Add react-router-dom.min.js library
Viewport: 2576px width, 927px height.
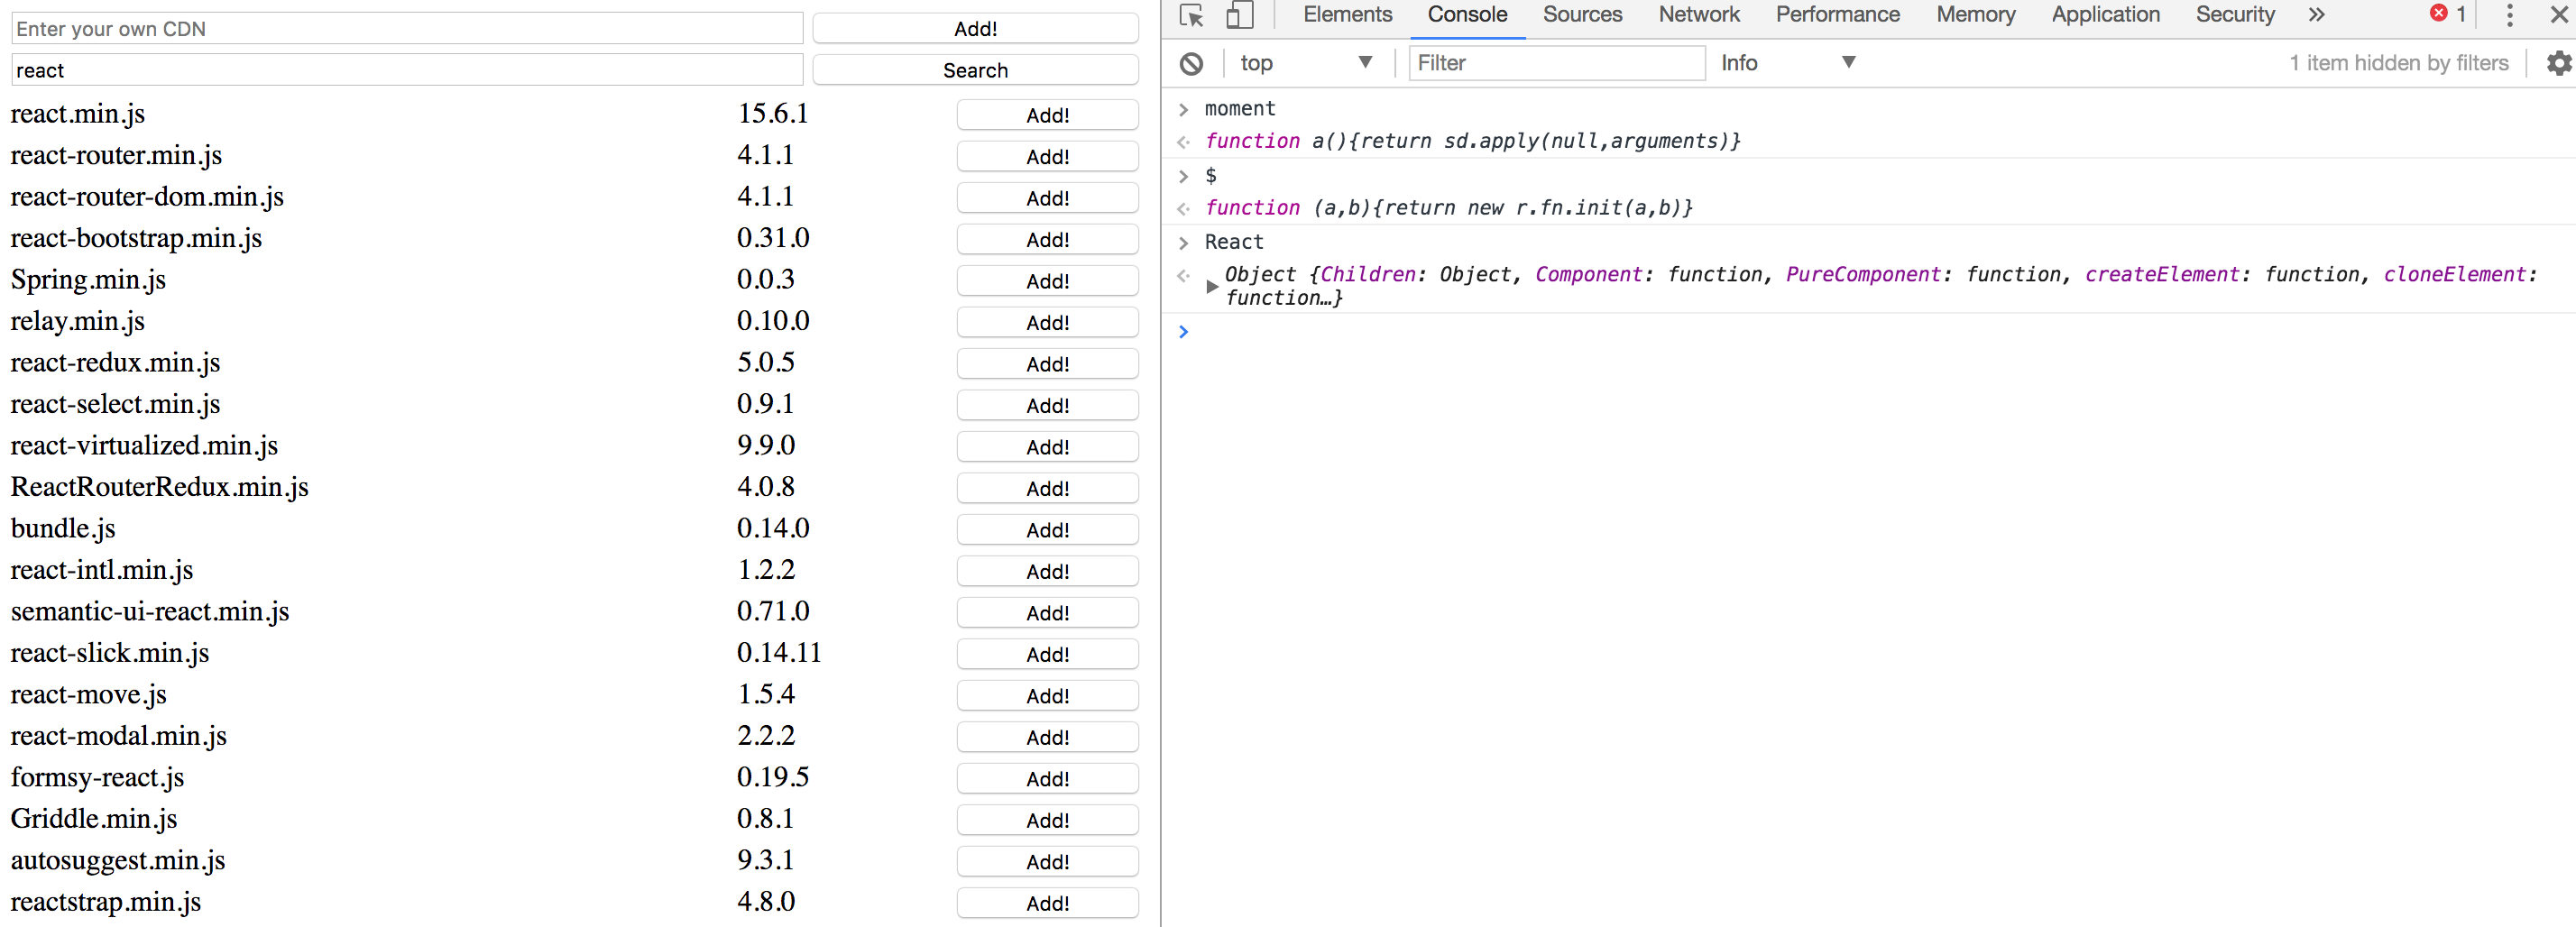1047,198
